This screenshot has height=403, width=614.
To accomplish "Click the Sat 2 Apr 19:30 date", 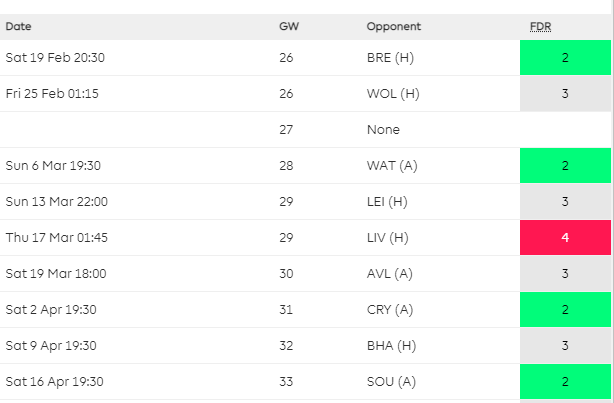I will (x=53, y=309).
